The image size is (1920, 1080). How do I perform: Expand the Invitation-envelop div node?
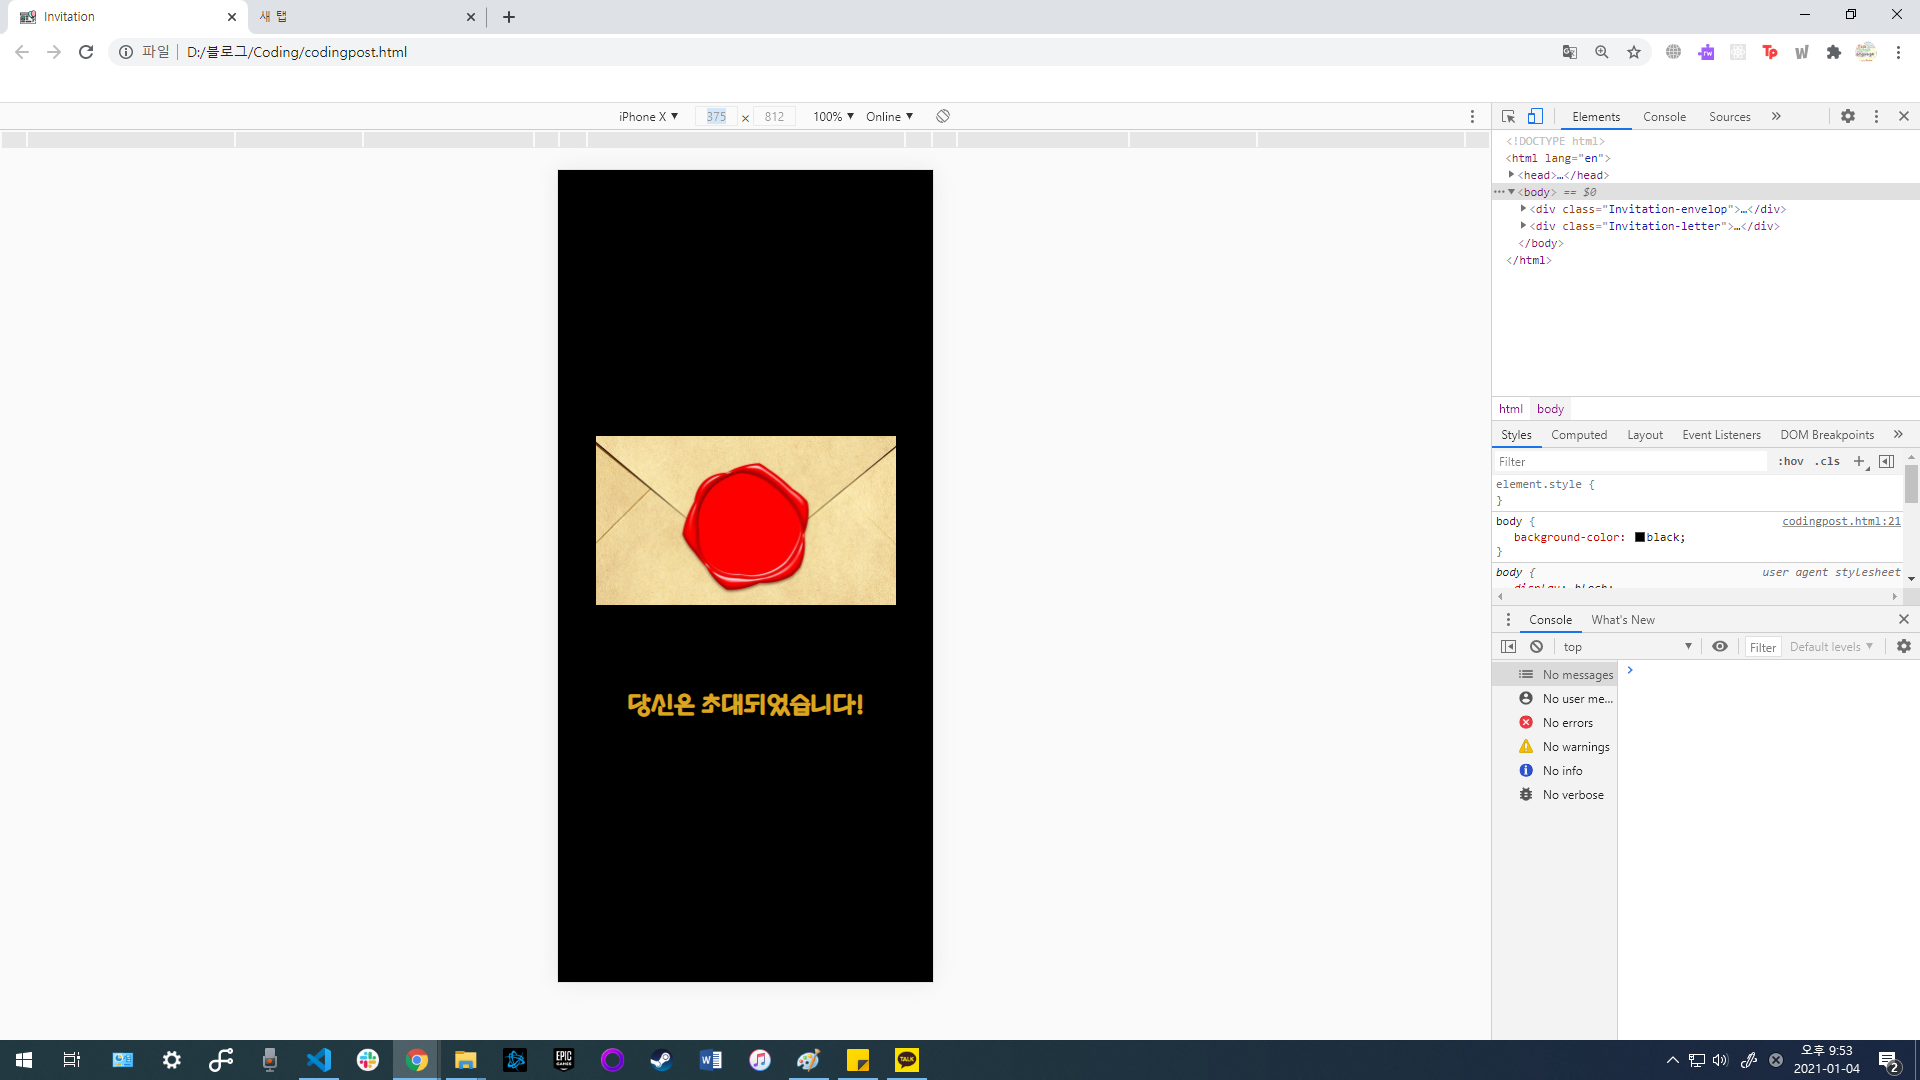coord(1523,209)
